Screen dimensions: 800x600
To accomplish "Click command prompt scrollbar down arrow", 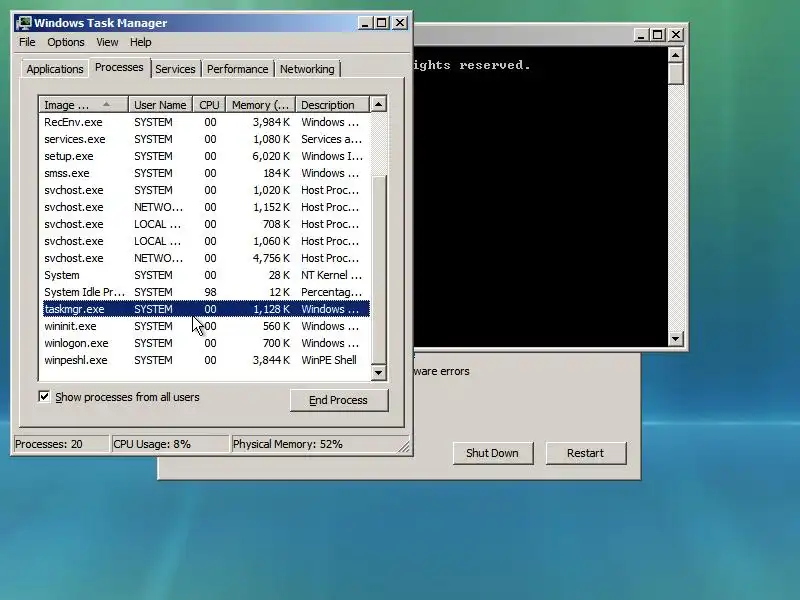I will click(676, 338).
